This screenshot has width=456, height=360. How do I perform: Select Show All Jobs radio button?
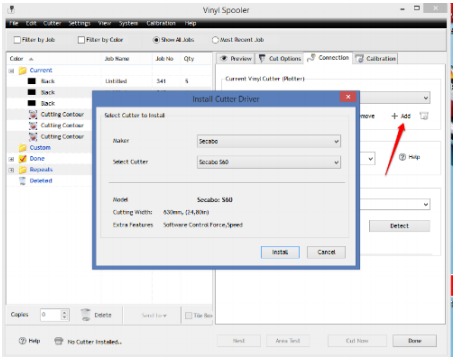coord(156,40)
